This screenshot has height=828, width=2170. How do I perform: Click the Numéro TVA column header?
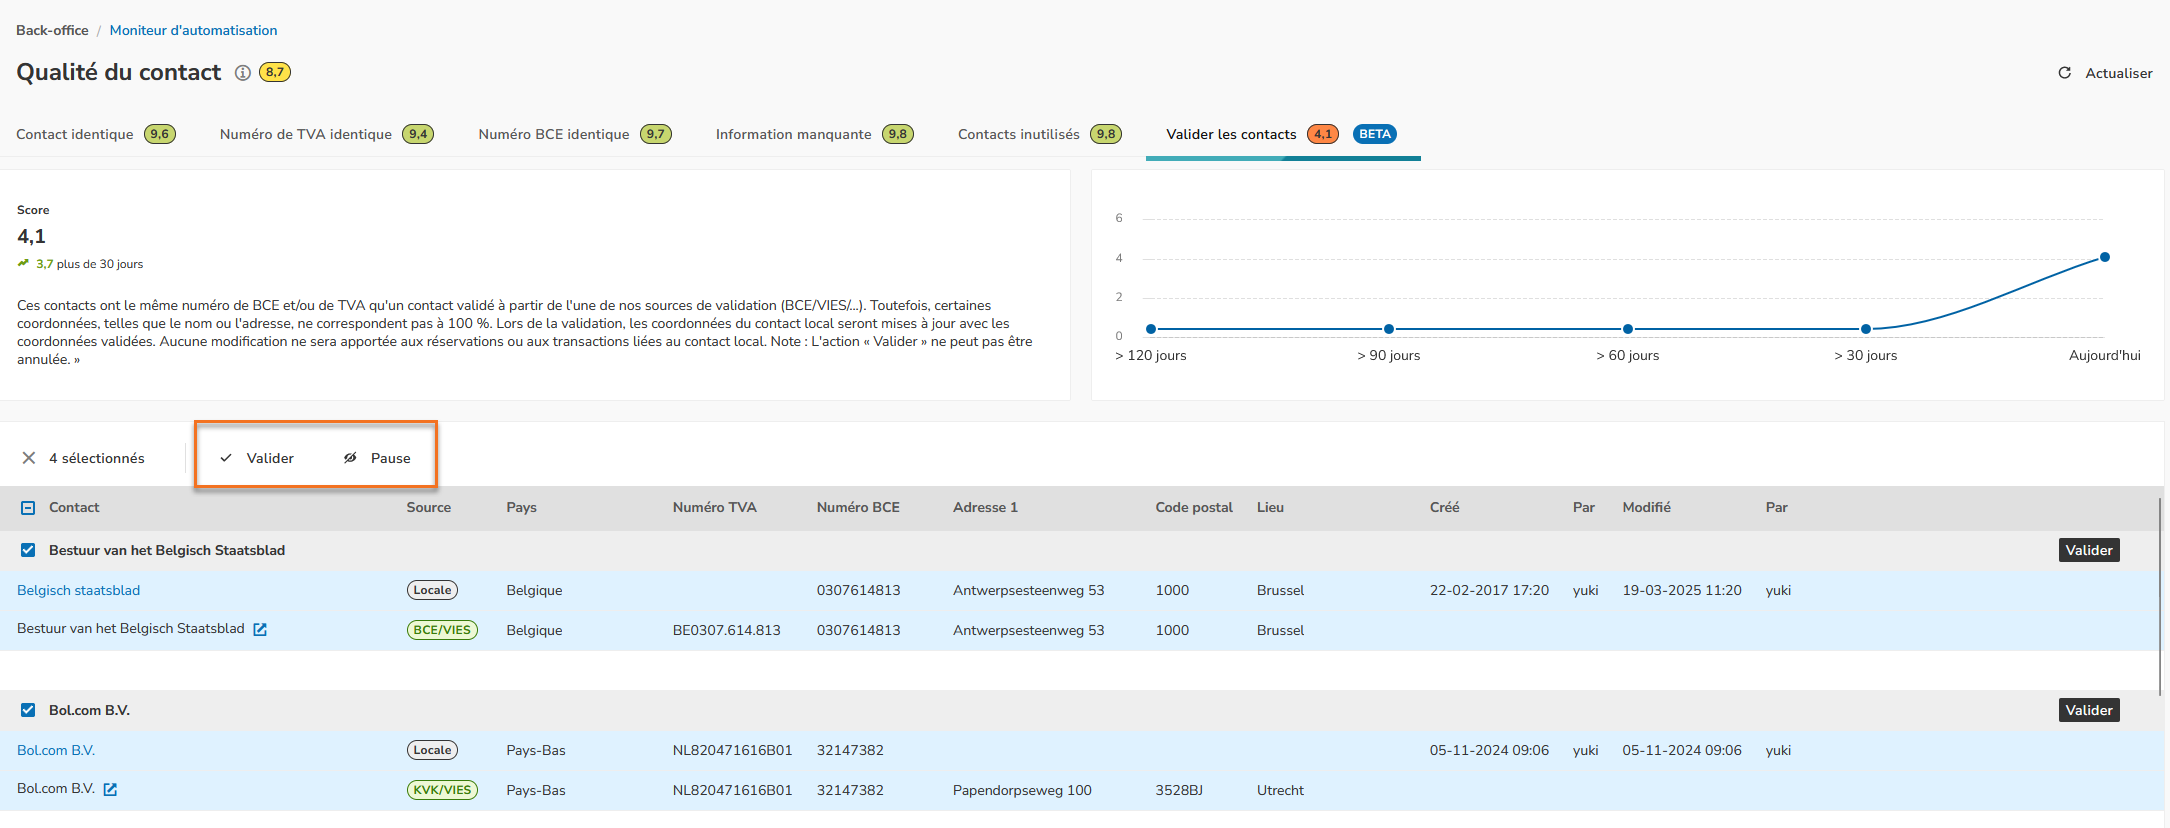pyautogui.click(x=715, y=508)
